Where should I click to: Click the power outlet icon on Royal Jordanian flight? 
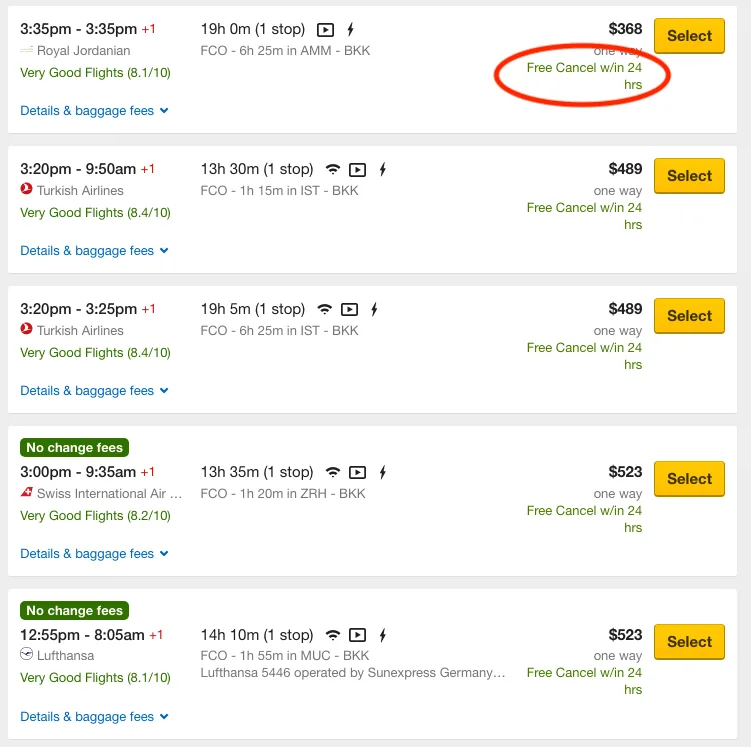[x=350, y=30]
